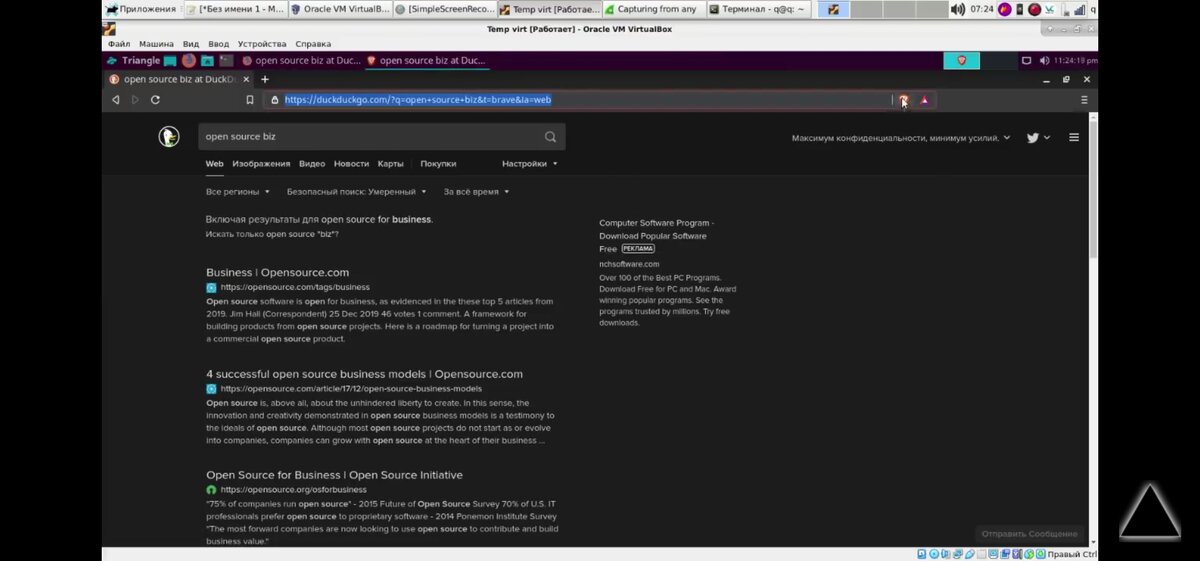This screenshot has width=1200, height=561.
Task: Open VirtualBox Файл menu
Action: [x=118, y=44]
